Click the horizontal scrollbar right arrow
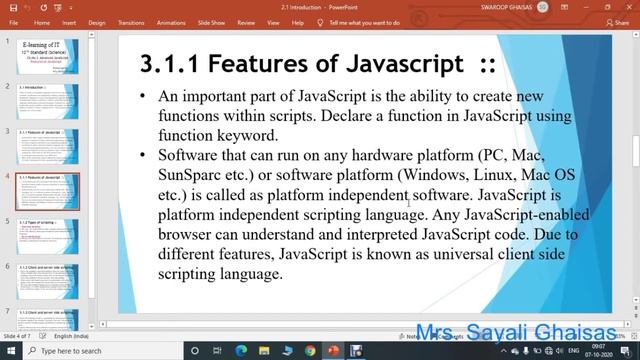640x360 pixels. coord(628,324)
